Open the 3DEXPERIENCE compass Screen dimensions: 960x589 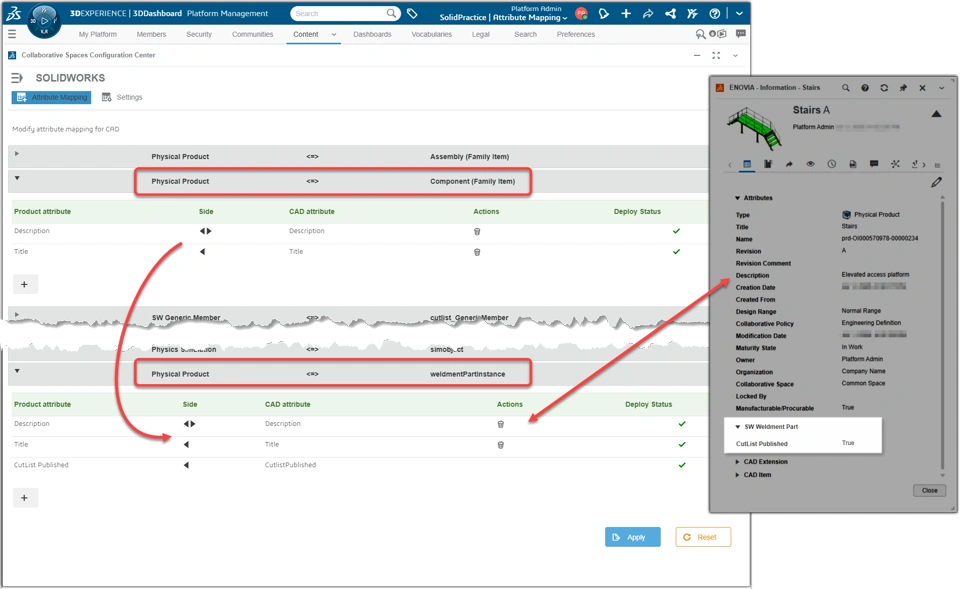click(x=44, y=20)
